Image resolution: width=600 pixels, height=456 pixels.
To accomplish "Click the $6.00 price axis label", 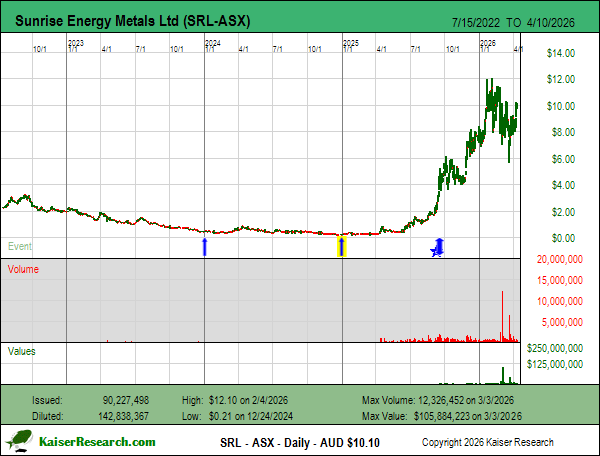I will point(563,159).
